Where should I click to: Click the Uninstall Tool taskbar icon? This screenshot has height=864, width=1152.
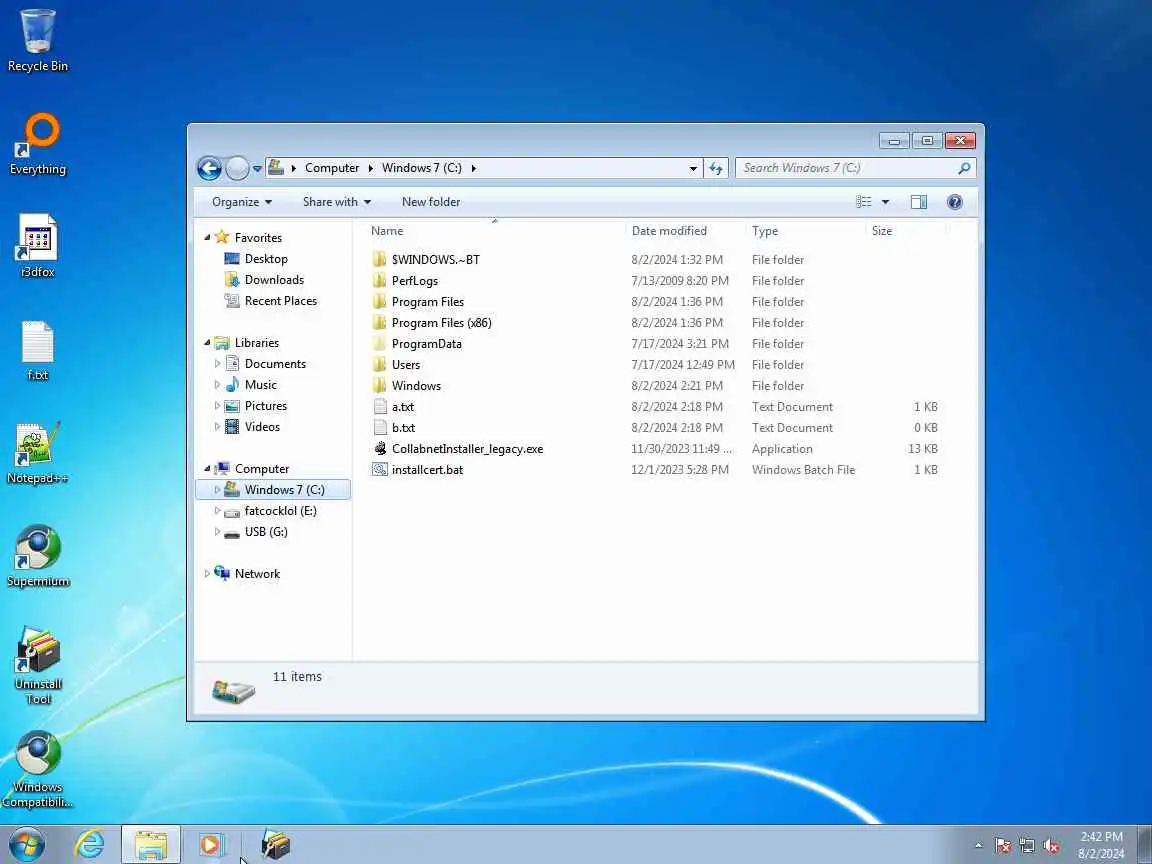tap(276, 845)
